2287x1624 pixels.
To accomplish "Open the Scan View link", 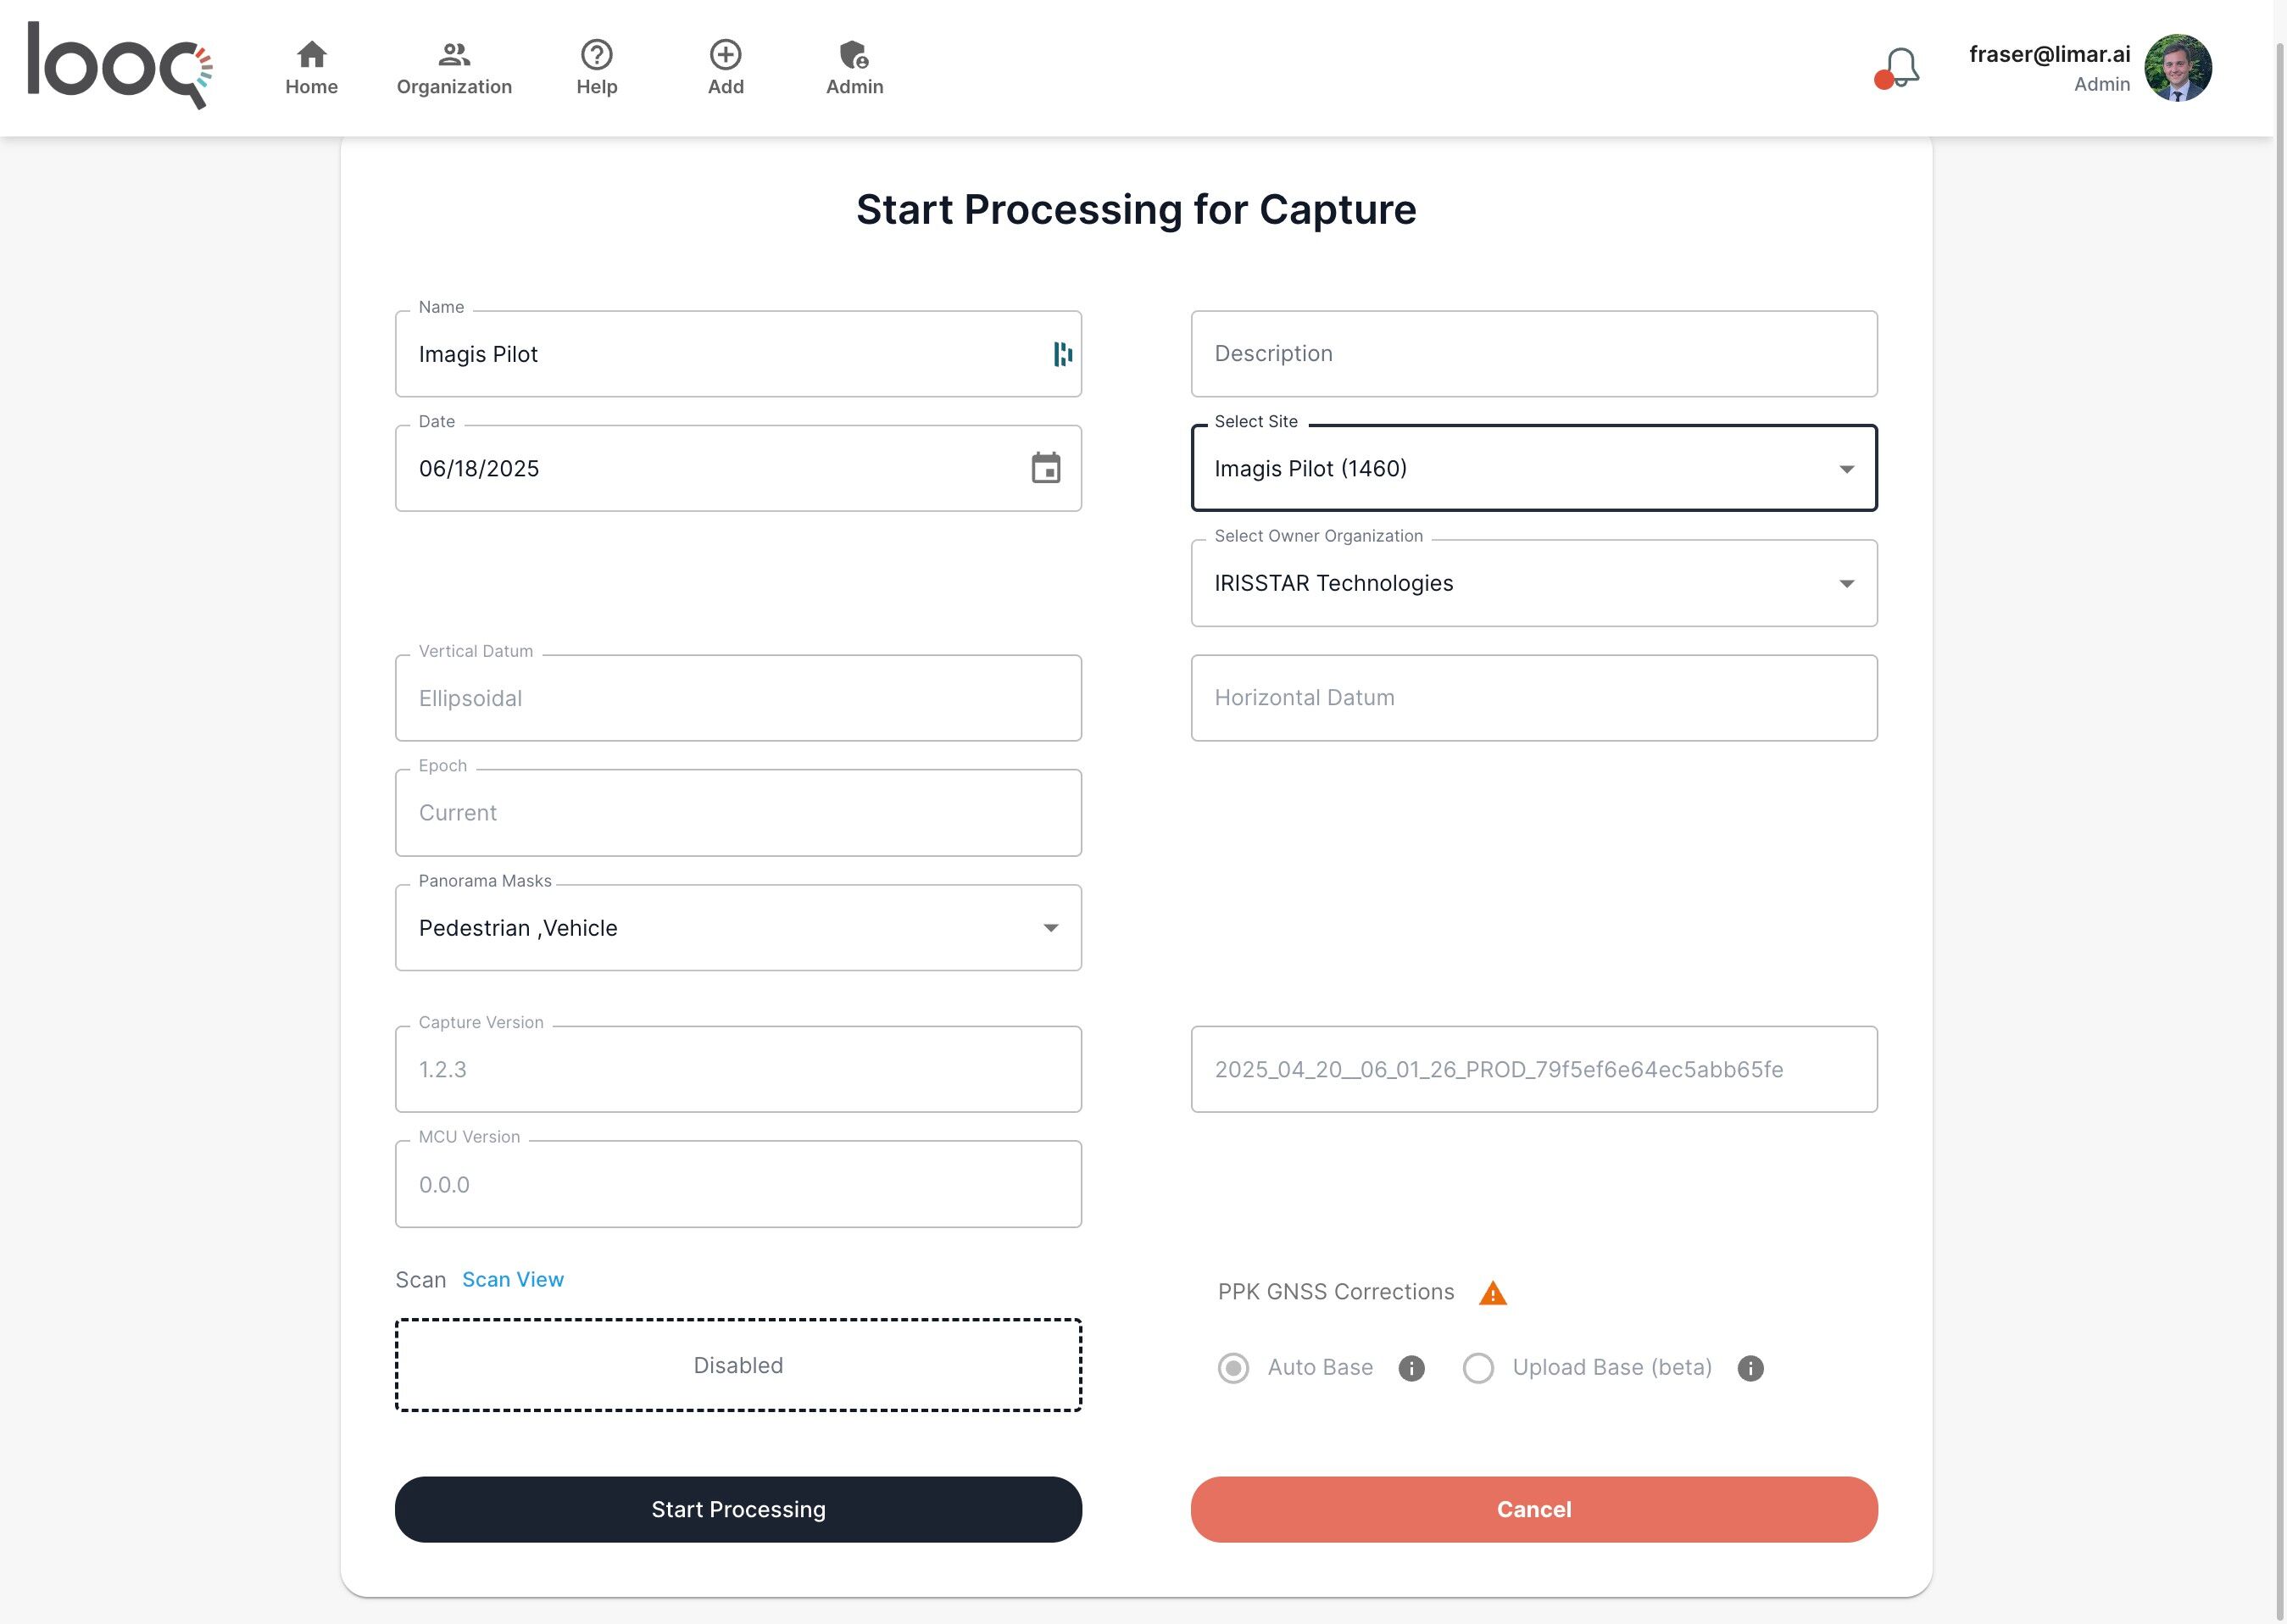I will point(512,1280).
